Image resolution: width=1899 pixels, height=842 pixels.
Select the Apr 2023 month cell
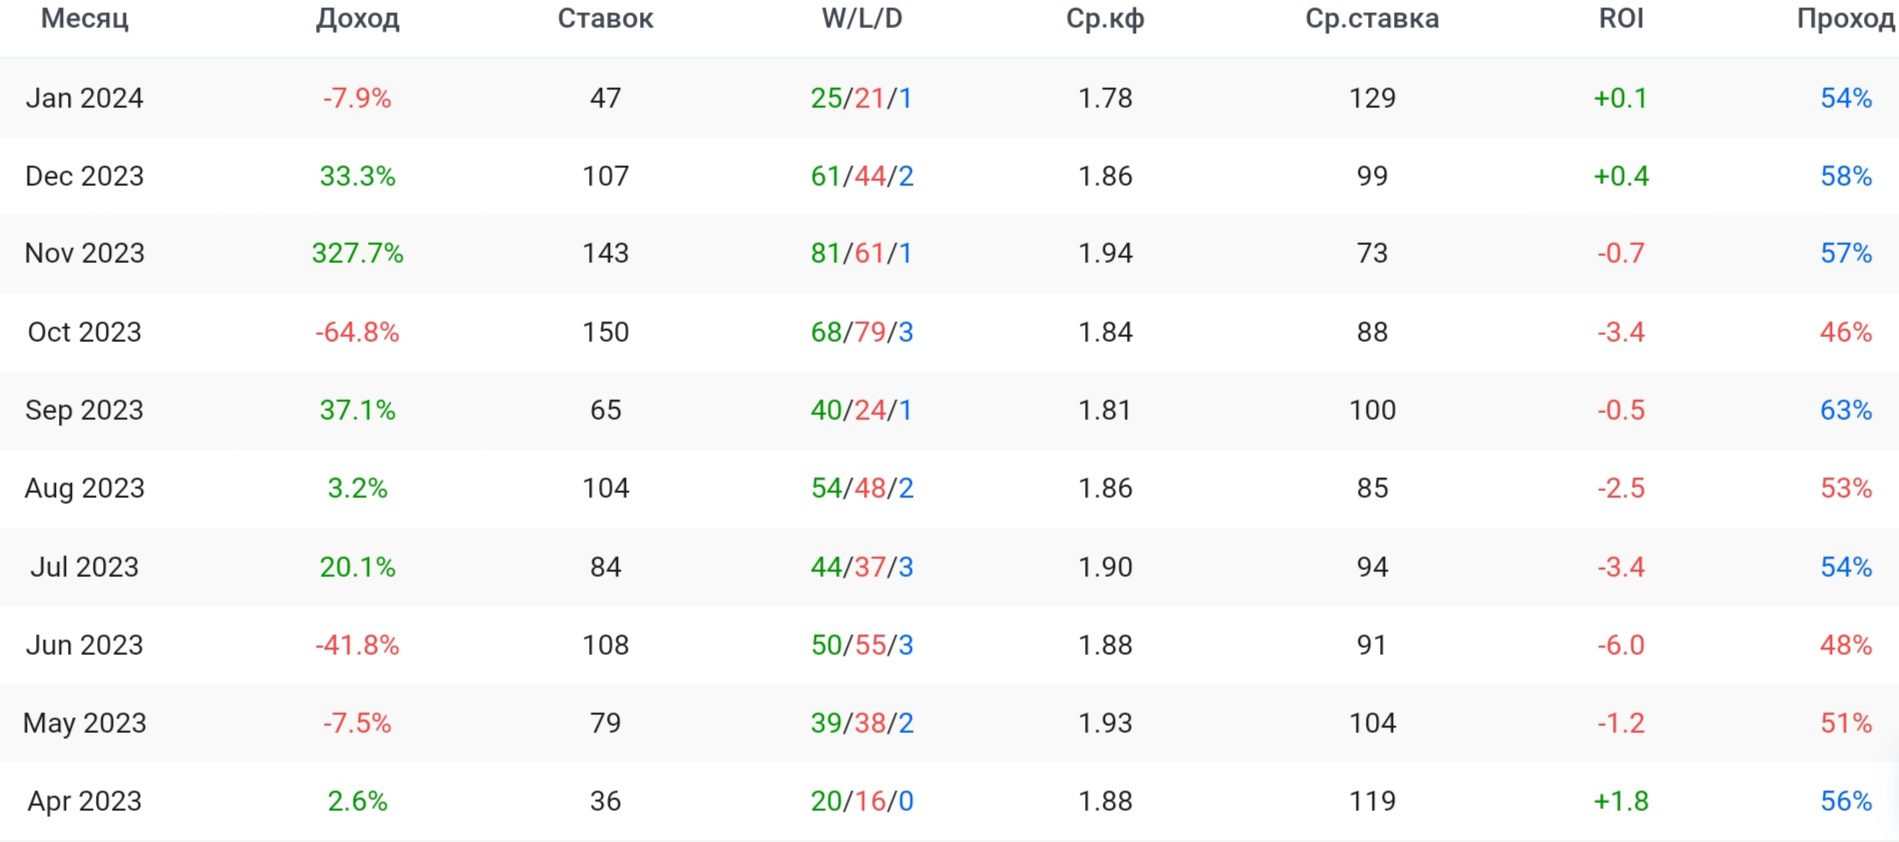85,801
